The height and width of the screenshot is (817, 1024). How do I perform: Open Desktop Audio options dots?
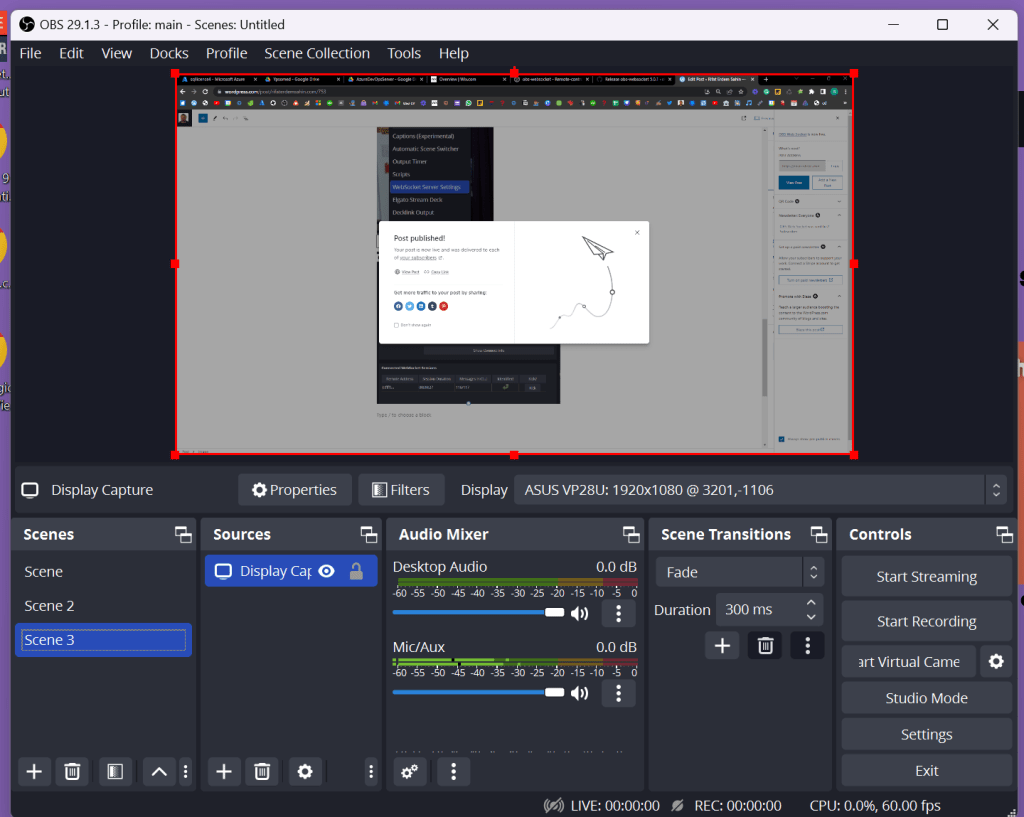[x=618, y=613]
